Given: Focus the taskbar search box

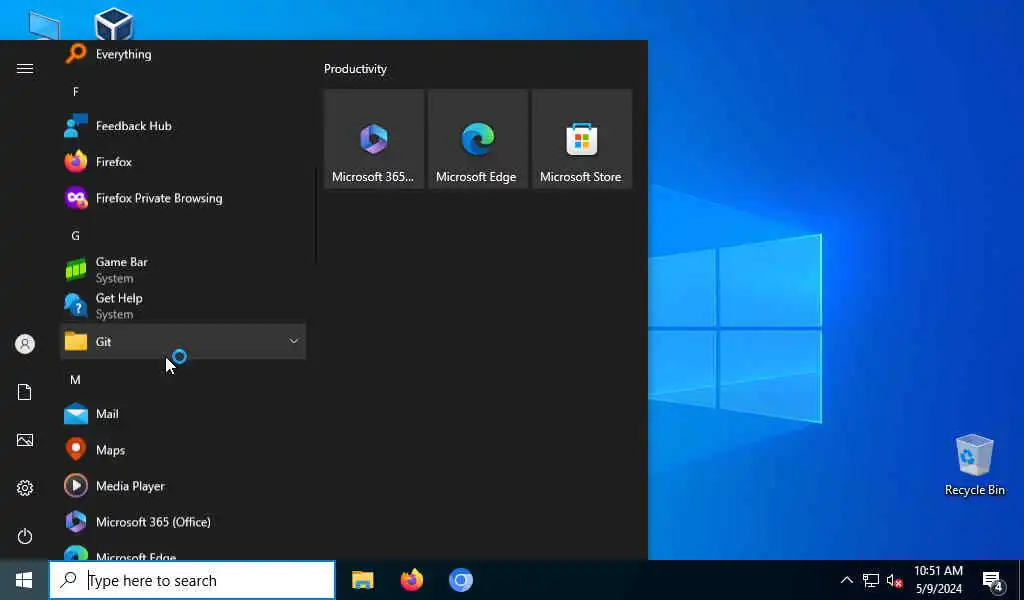Looking at the screenshot, I should (x=192, y=580).
